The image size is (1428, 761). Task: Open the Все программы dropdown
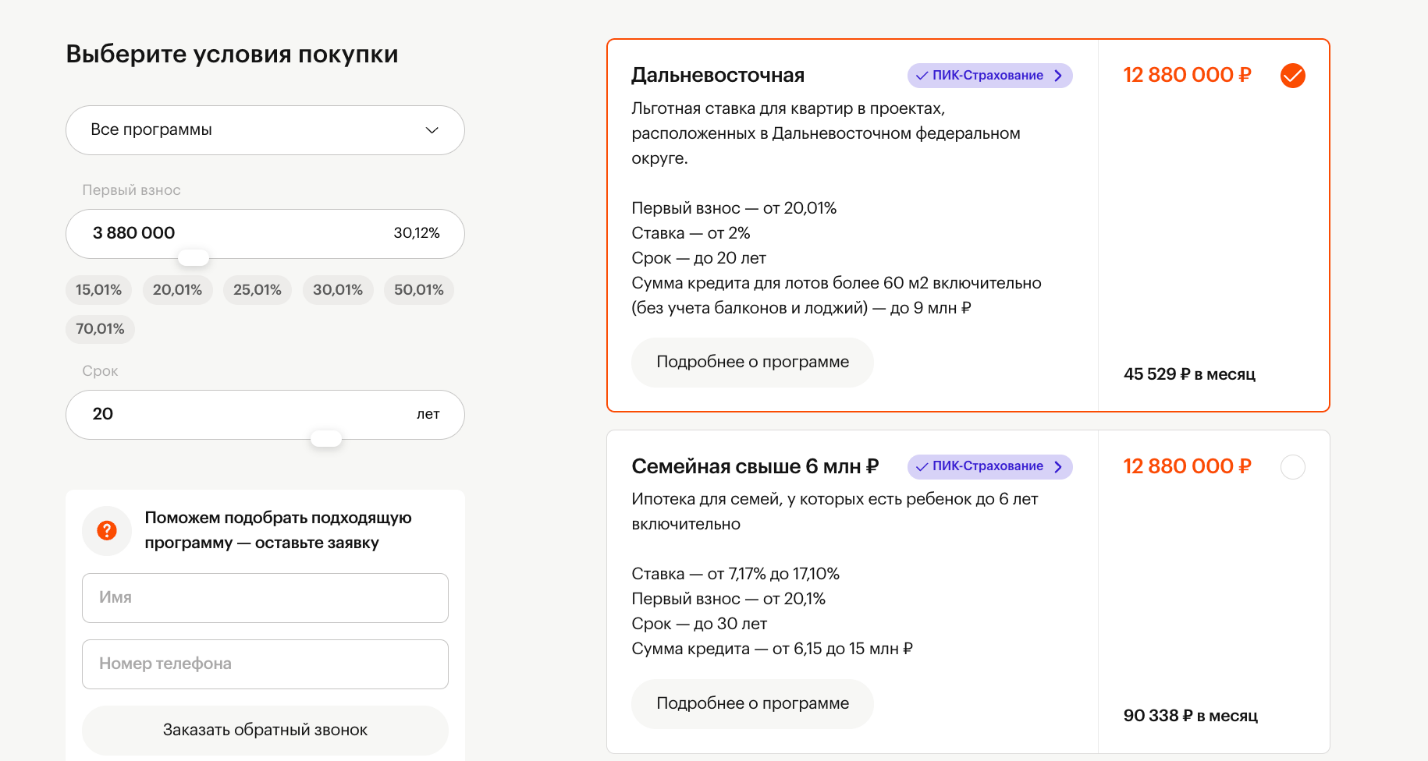tap(265, 130)
